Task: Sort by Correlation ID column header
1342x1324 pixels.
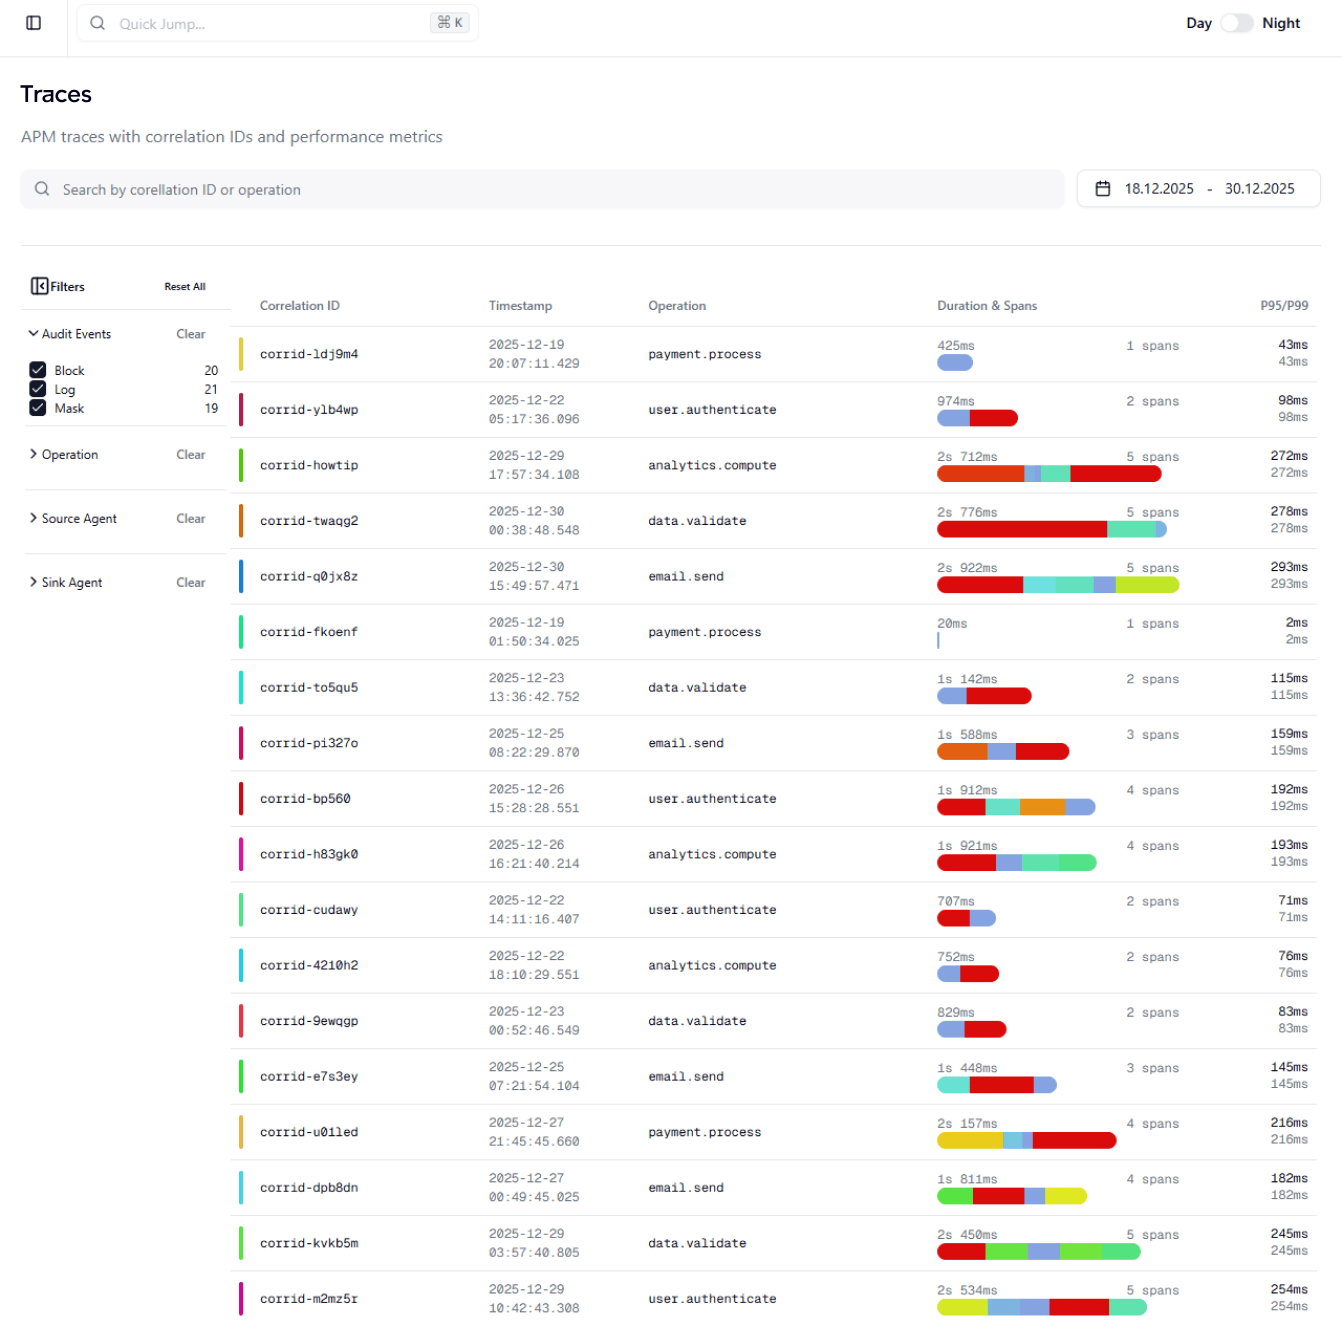Action: pos(300,306)
